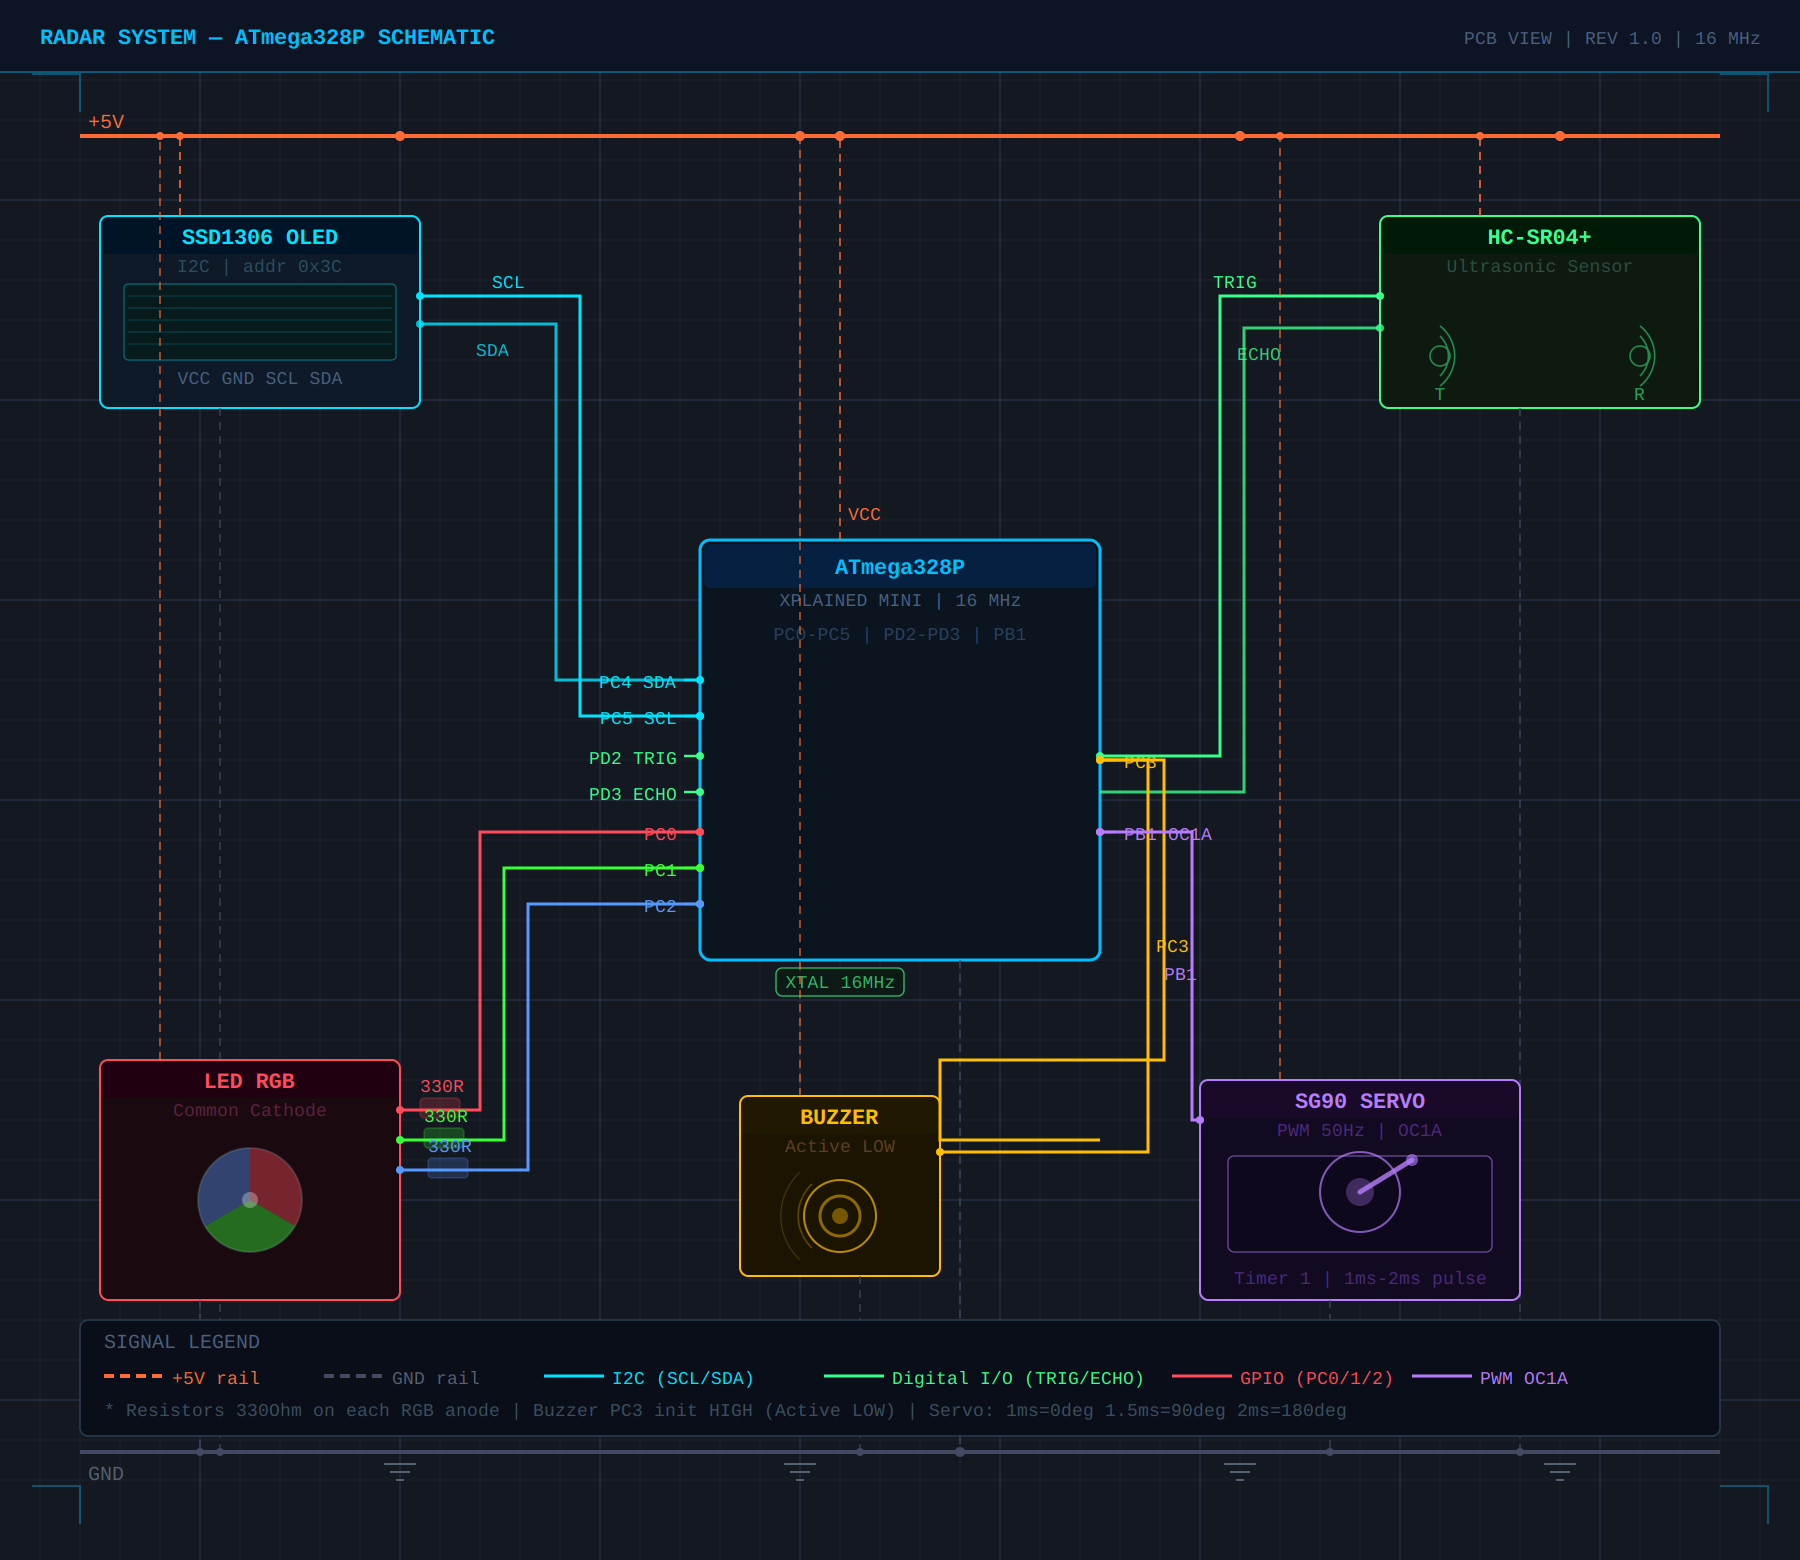Select the PC0 pin label
The image size is (1800, 1560).
pos(660,834)
